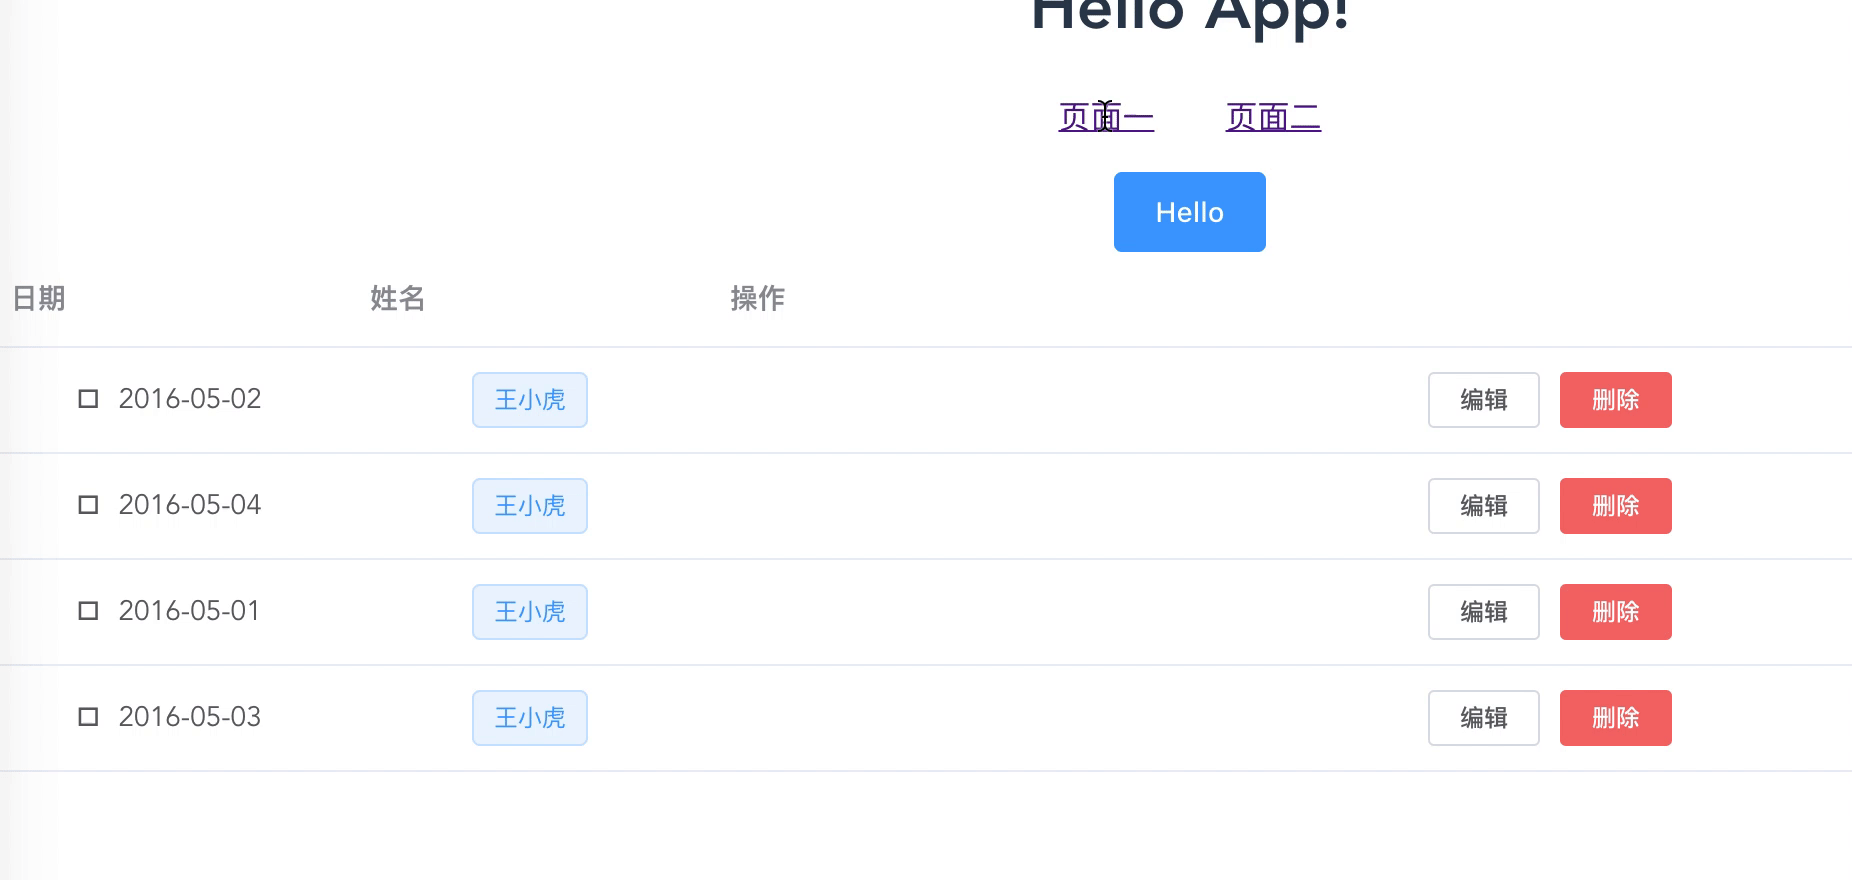Image resolution: width=1852 pixels, height=880 pixels.
Task: Click the date text 2016-05-04
Action: (x=190, y=505)
